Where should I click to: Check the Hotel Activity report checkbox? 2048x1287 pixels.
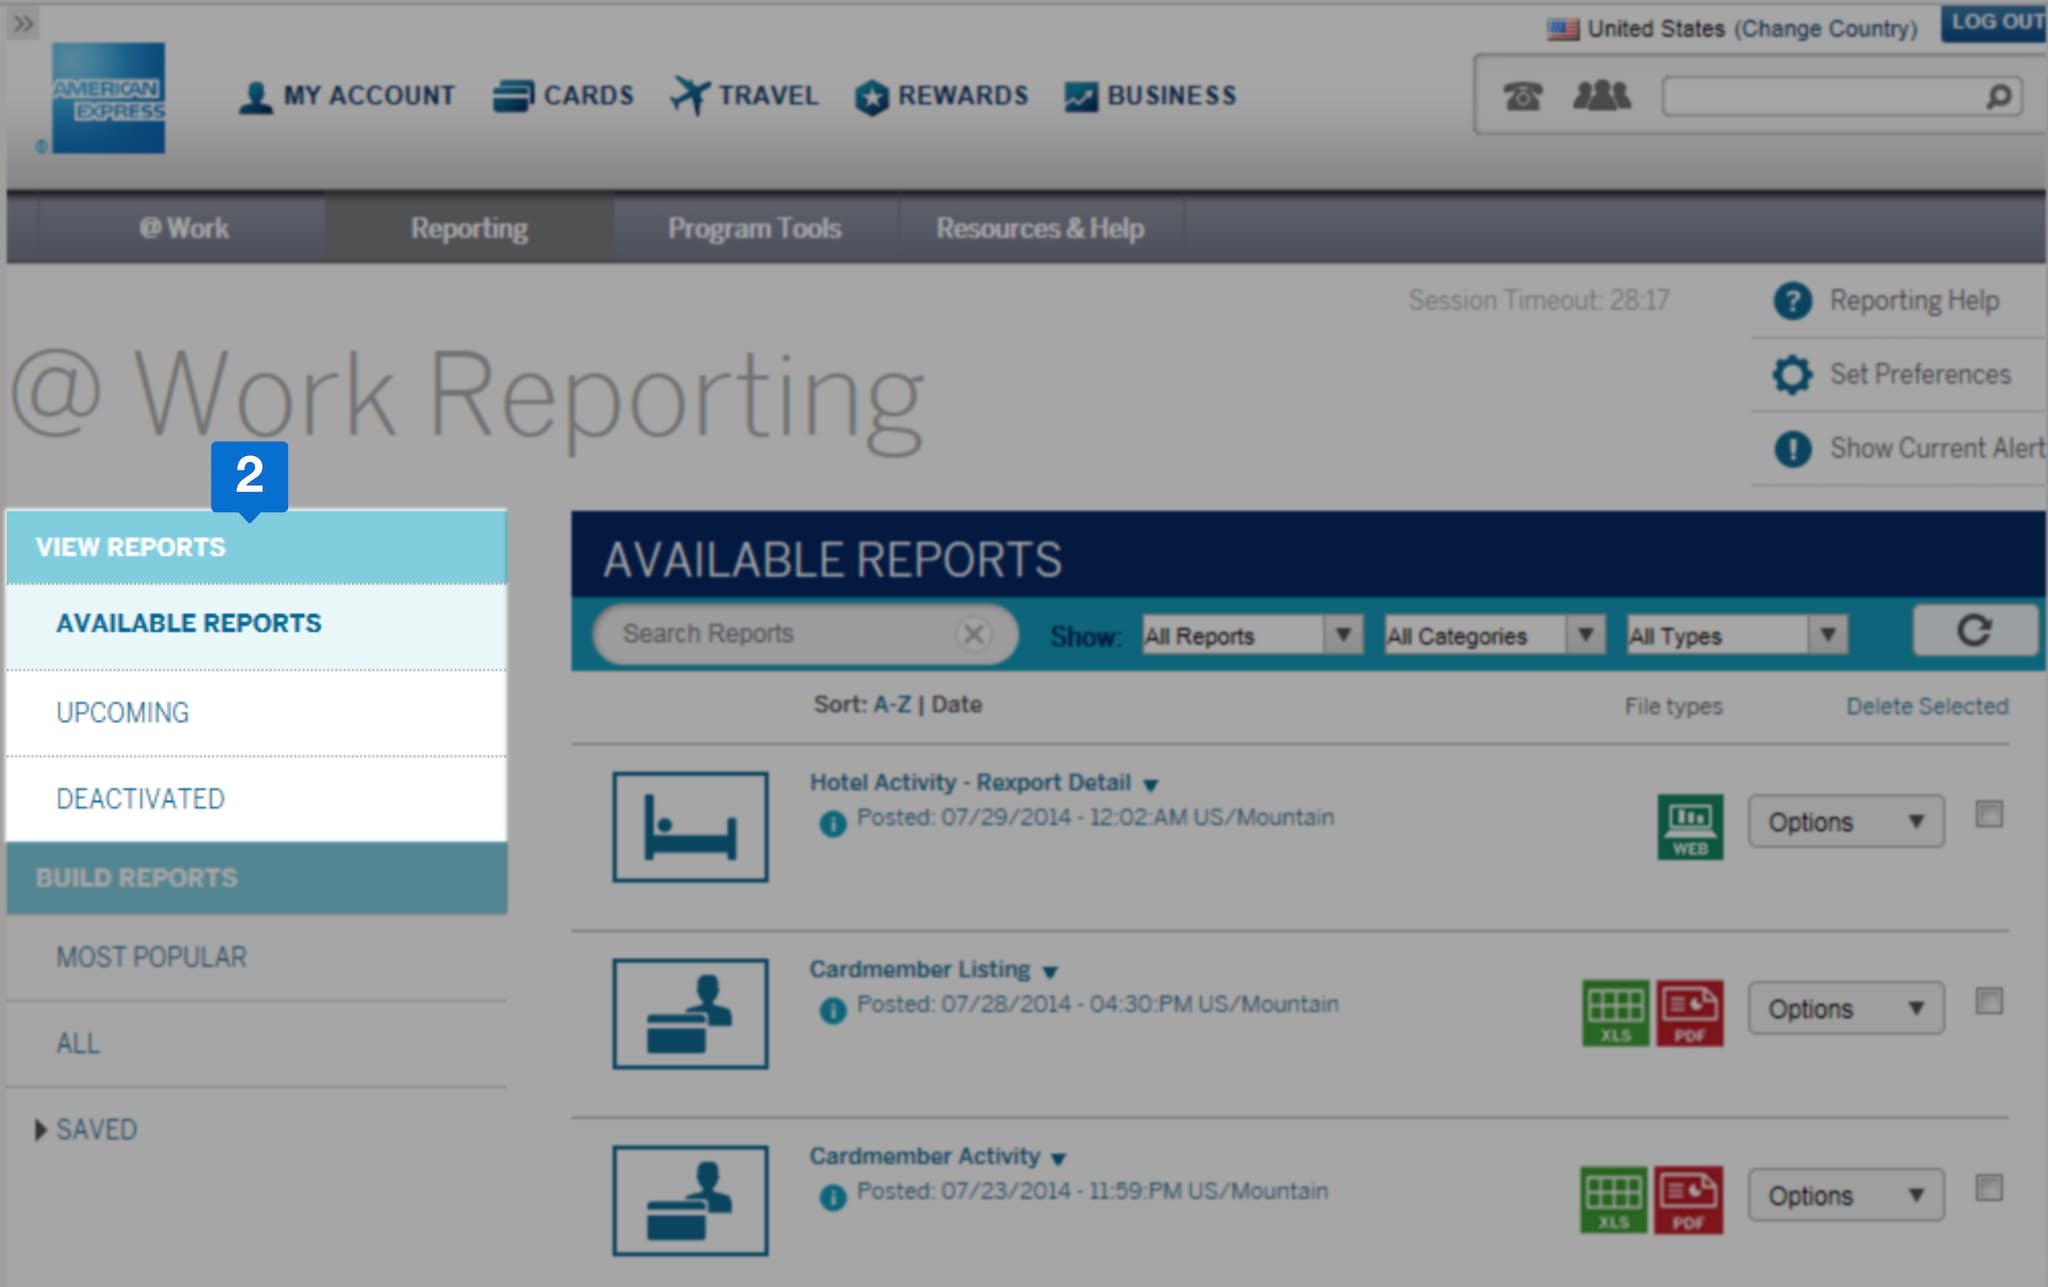tap(1989, 814)
